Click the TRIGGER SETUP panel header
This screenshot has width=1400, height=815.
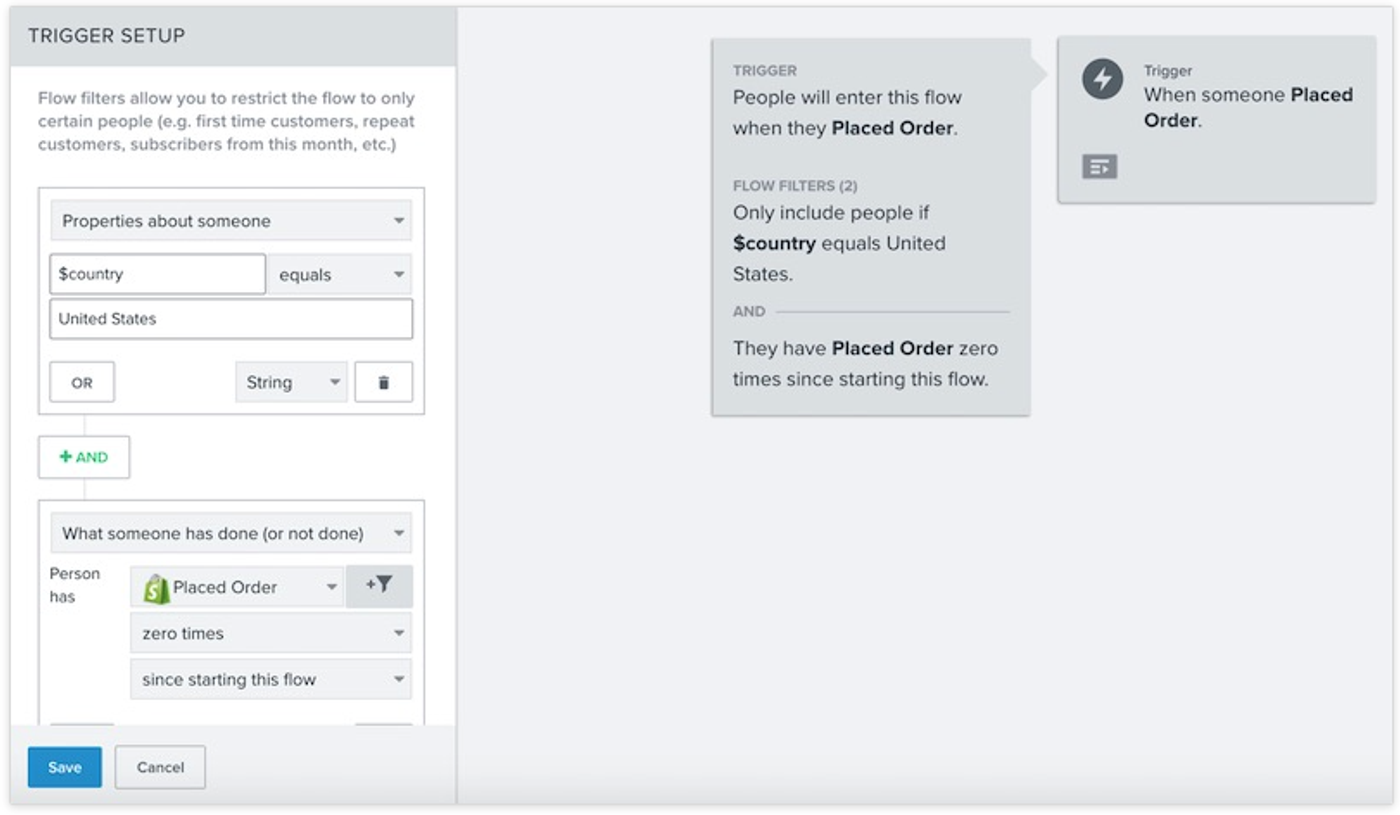pyautogui.click(x=233, y=36)
